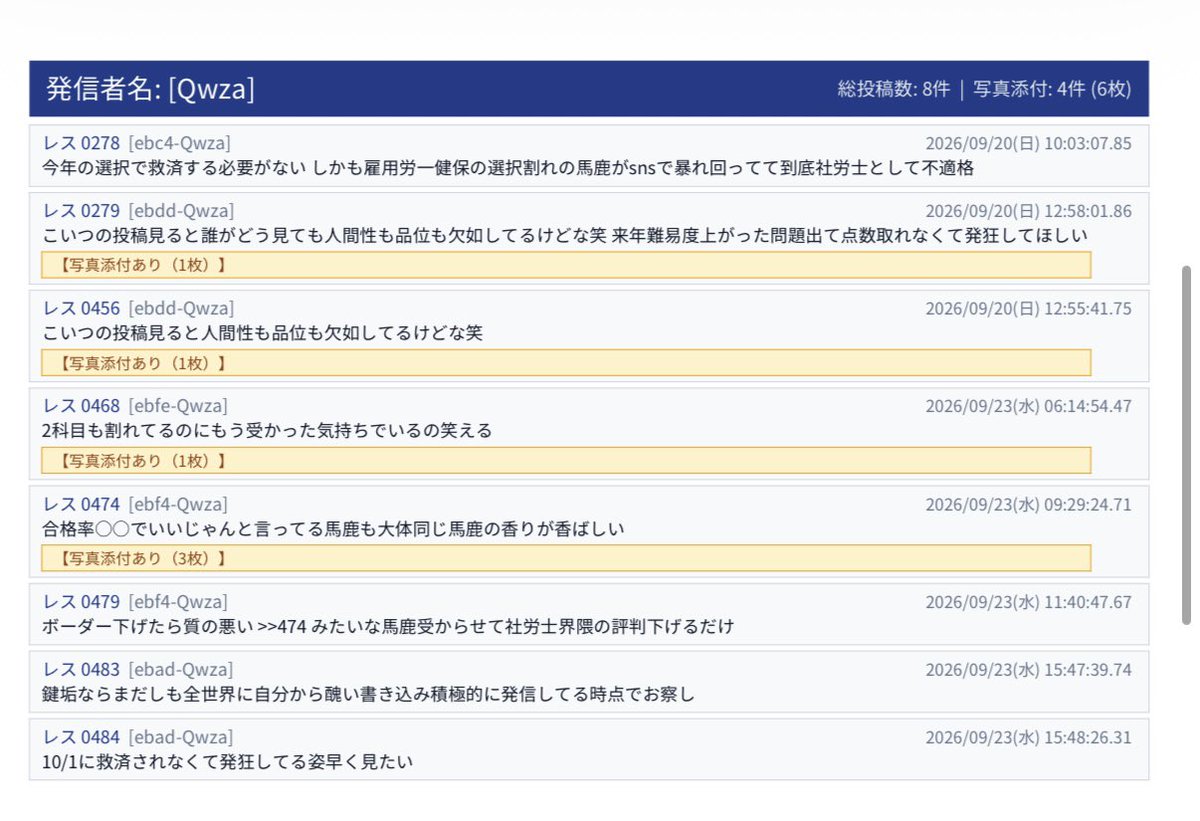Screen dimensions: 1200x821
Task: Click 写真添付: 4件 (6枚) in header
Action: click(x=1052, y=89)
